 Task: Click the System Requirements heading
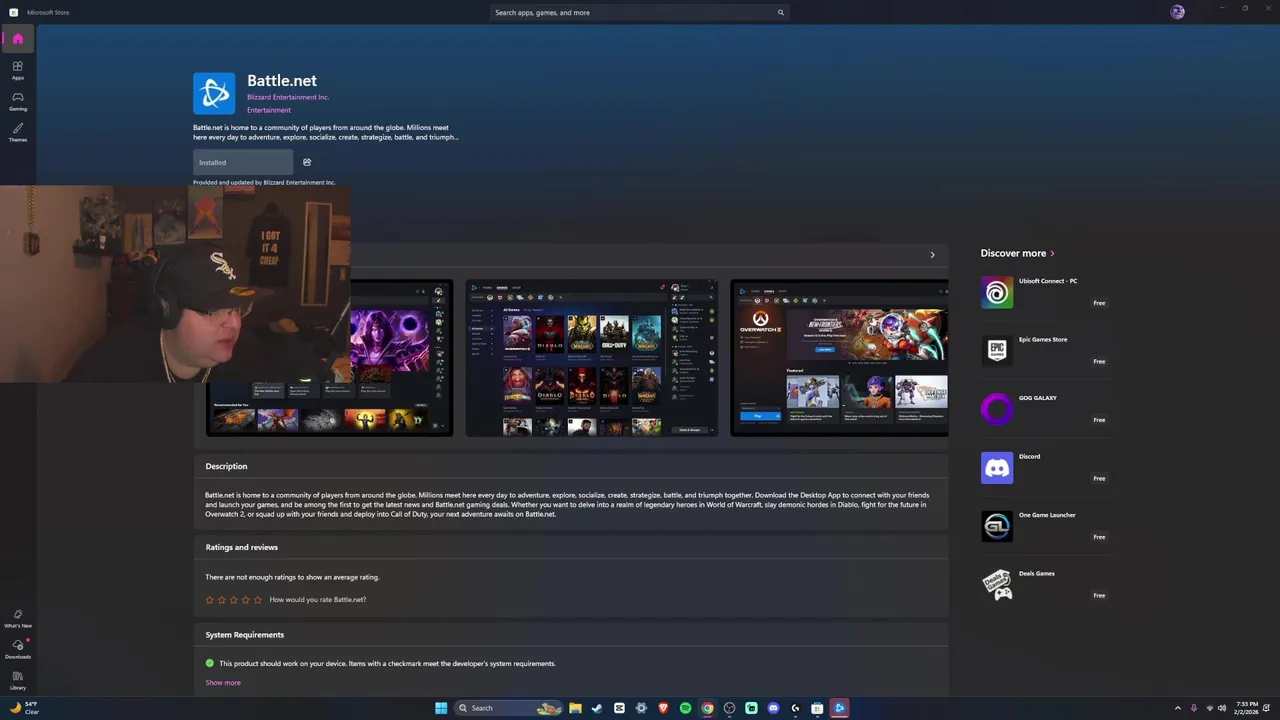pos(245,635)
